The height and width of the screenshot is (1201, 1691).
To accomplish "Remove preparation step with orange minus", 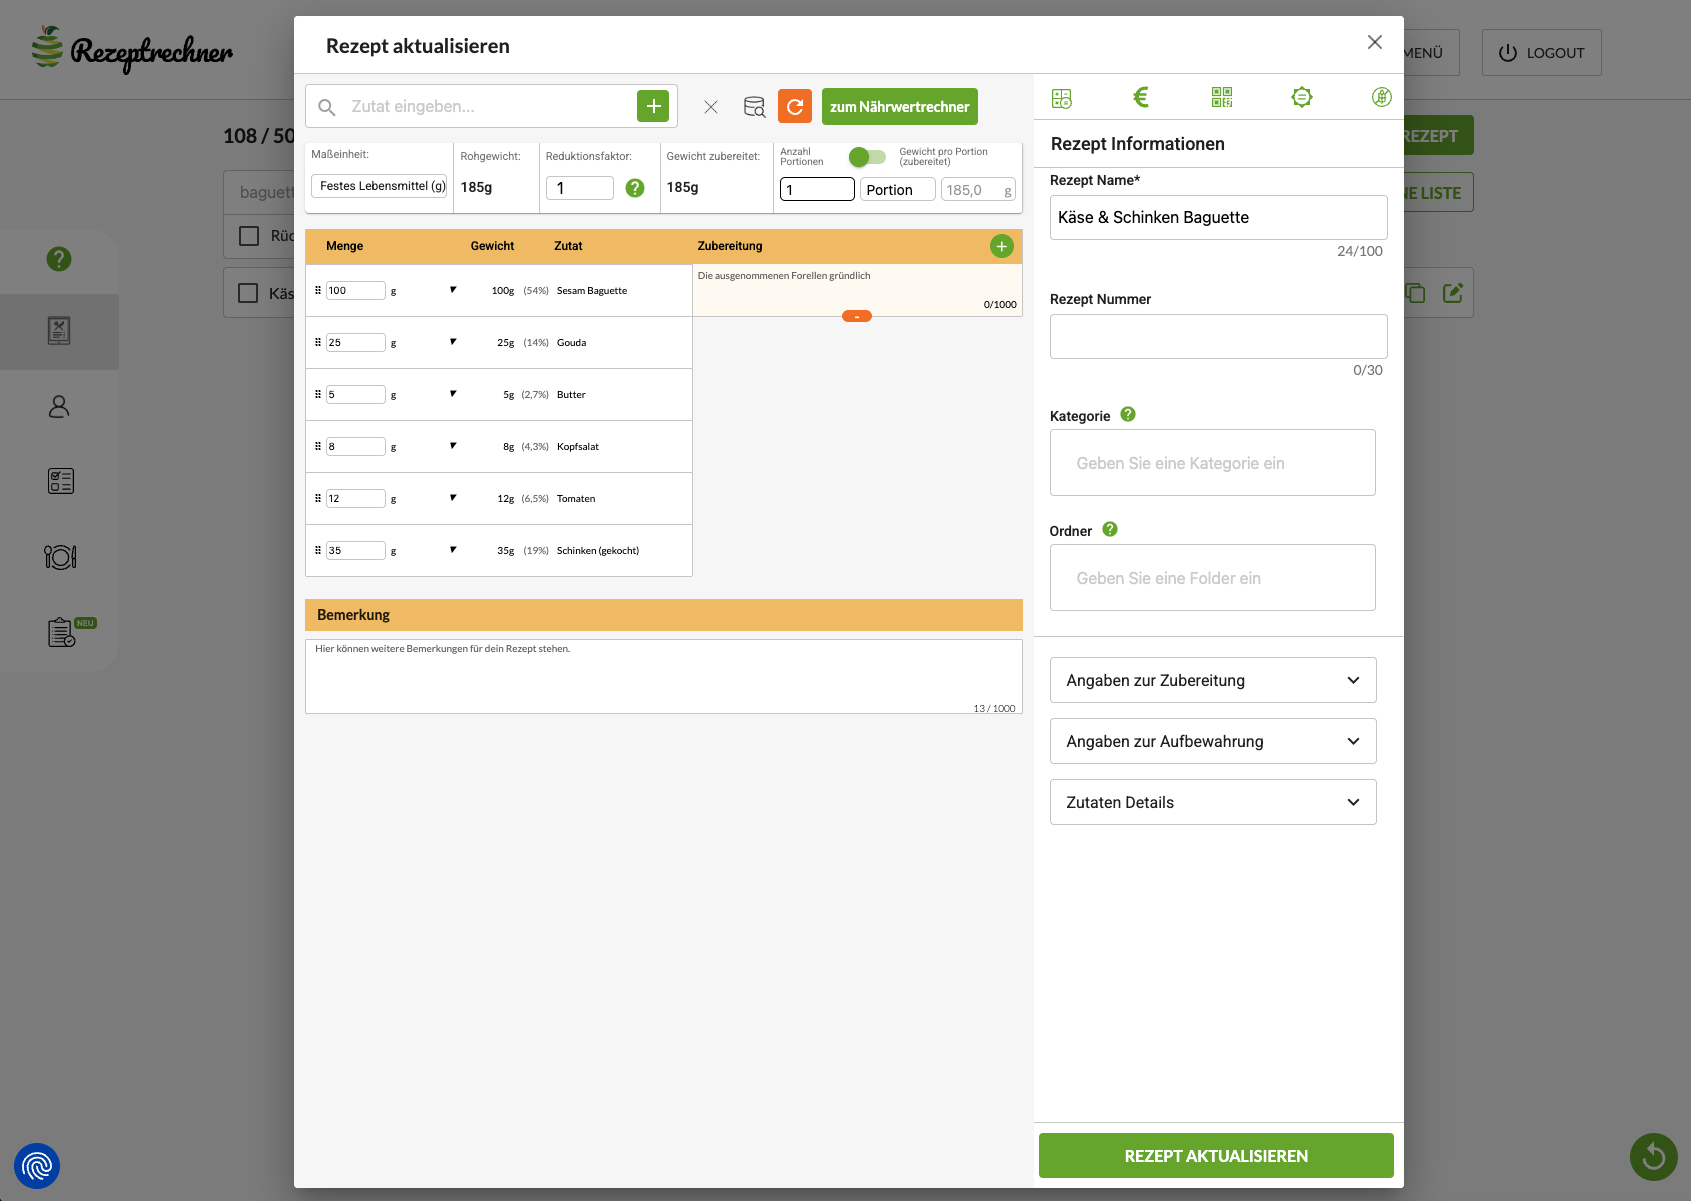I will (857, 316).
